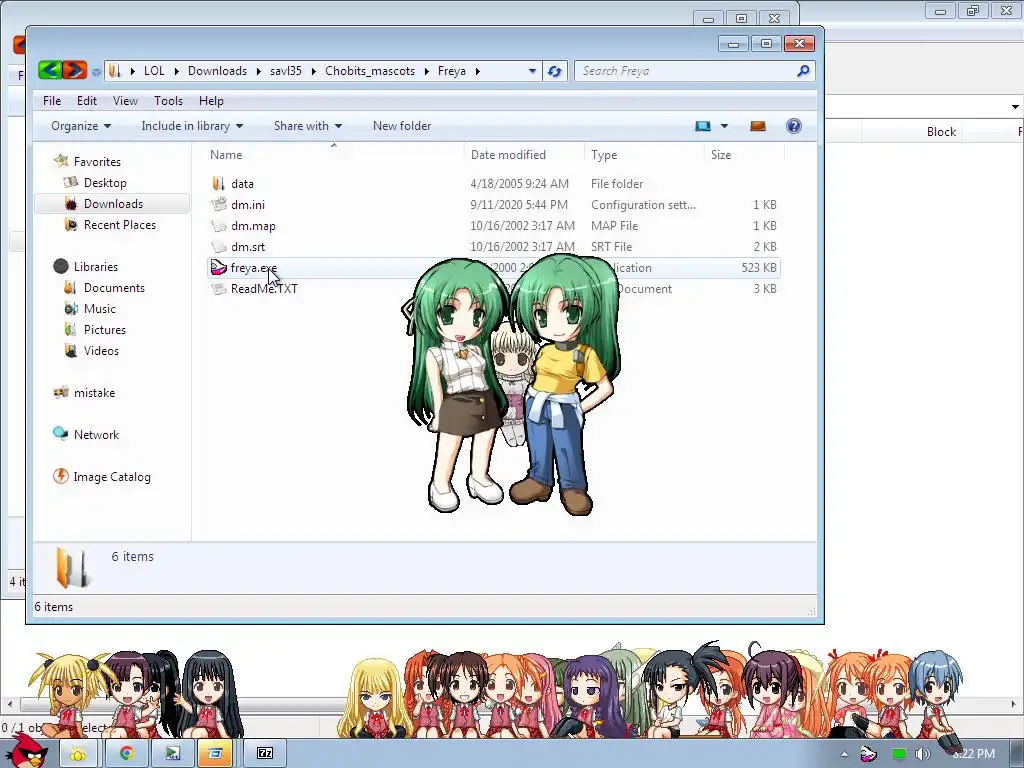The width and height of the screenshot is (1024, 768).
Task: Open the Angry Birds Start button
Action: (x=25, y=751)
